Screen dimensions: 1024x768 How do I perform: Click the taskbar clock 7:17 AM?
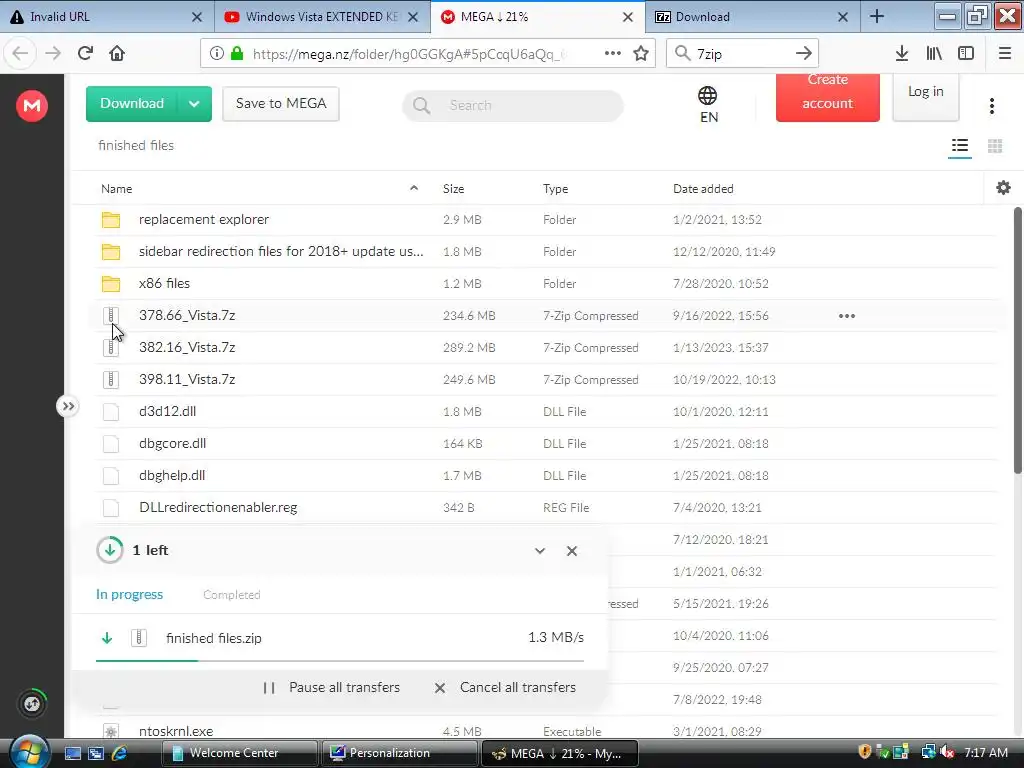(986, 752)
